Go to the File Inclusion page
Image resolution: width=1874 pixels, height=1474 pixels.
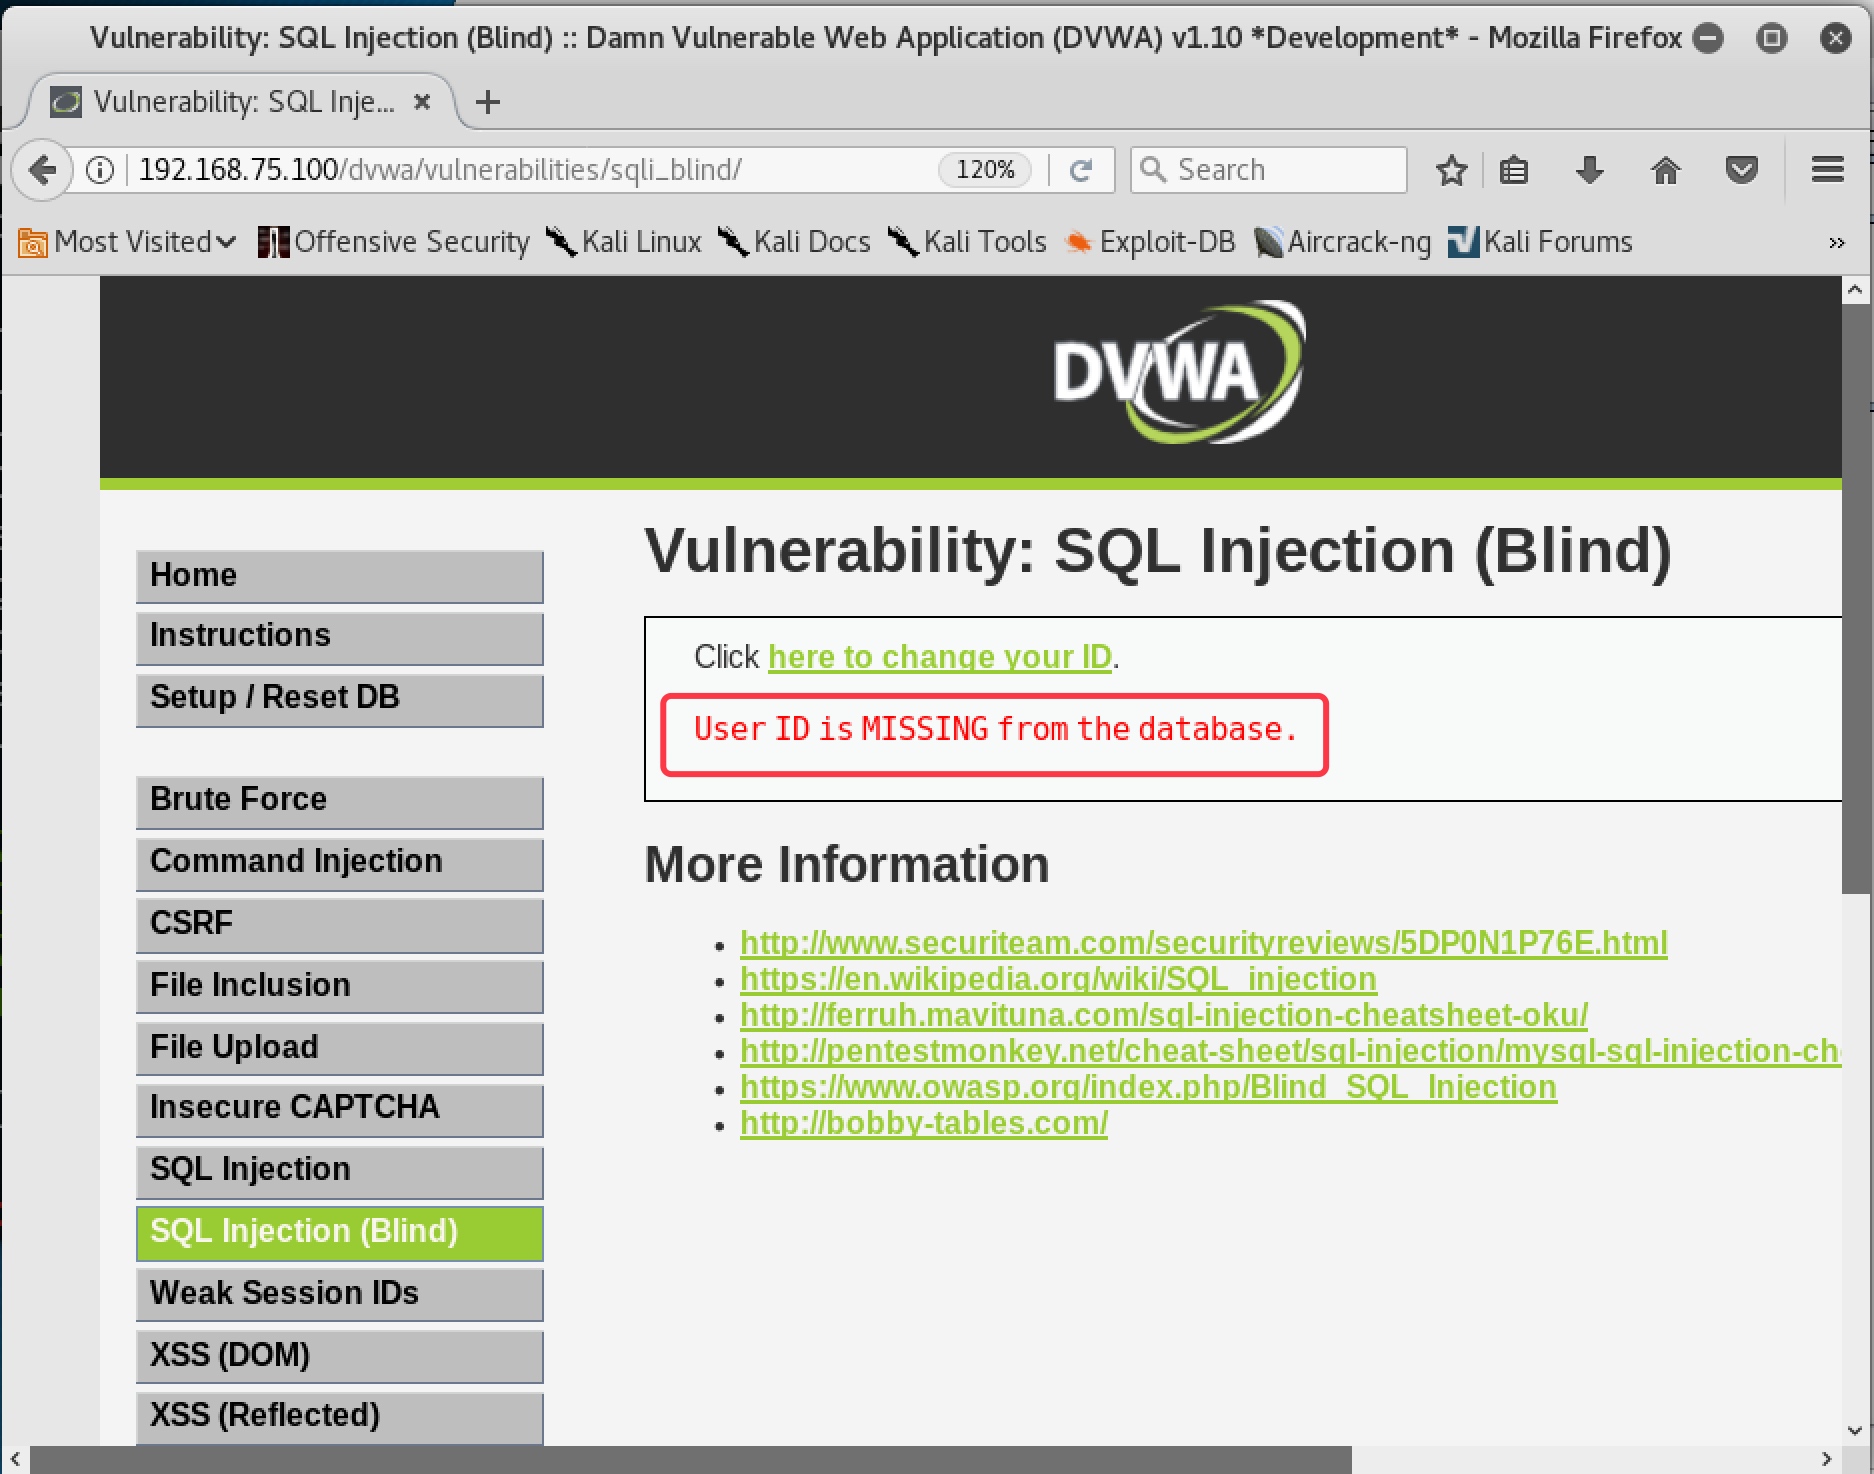(x=340, y=986)
